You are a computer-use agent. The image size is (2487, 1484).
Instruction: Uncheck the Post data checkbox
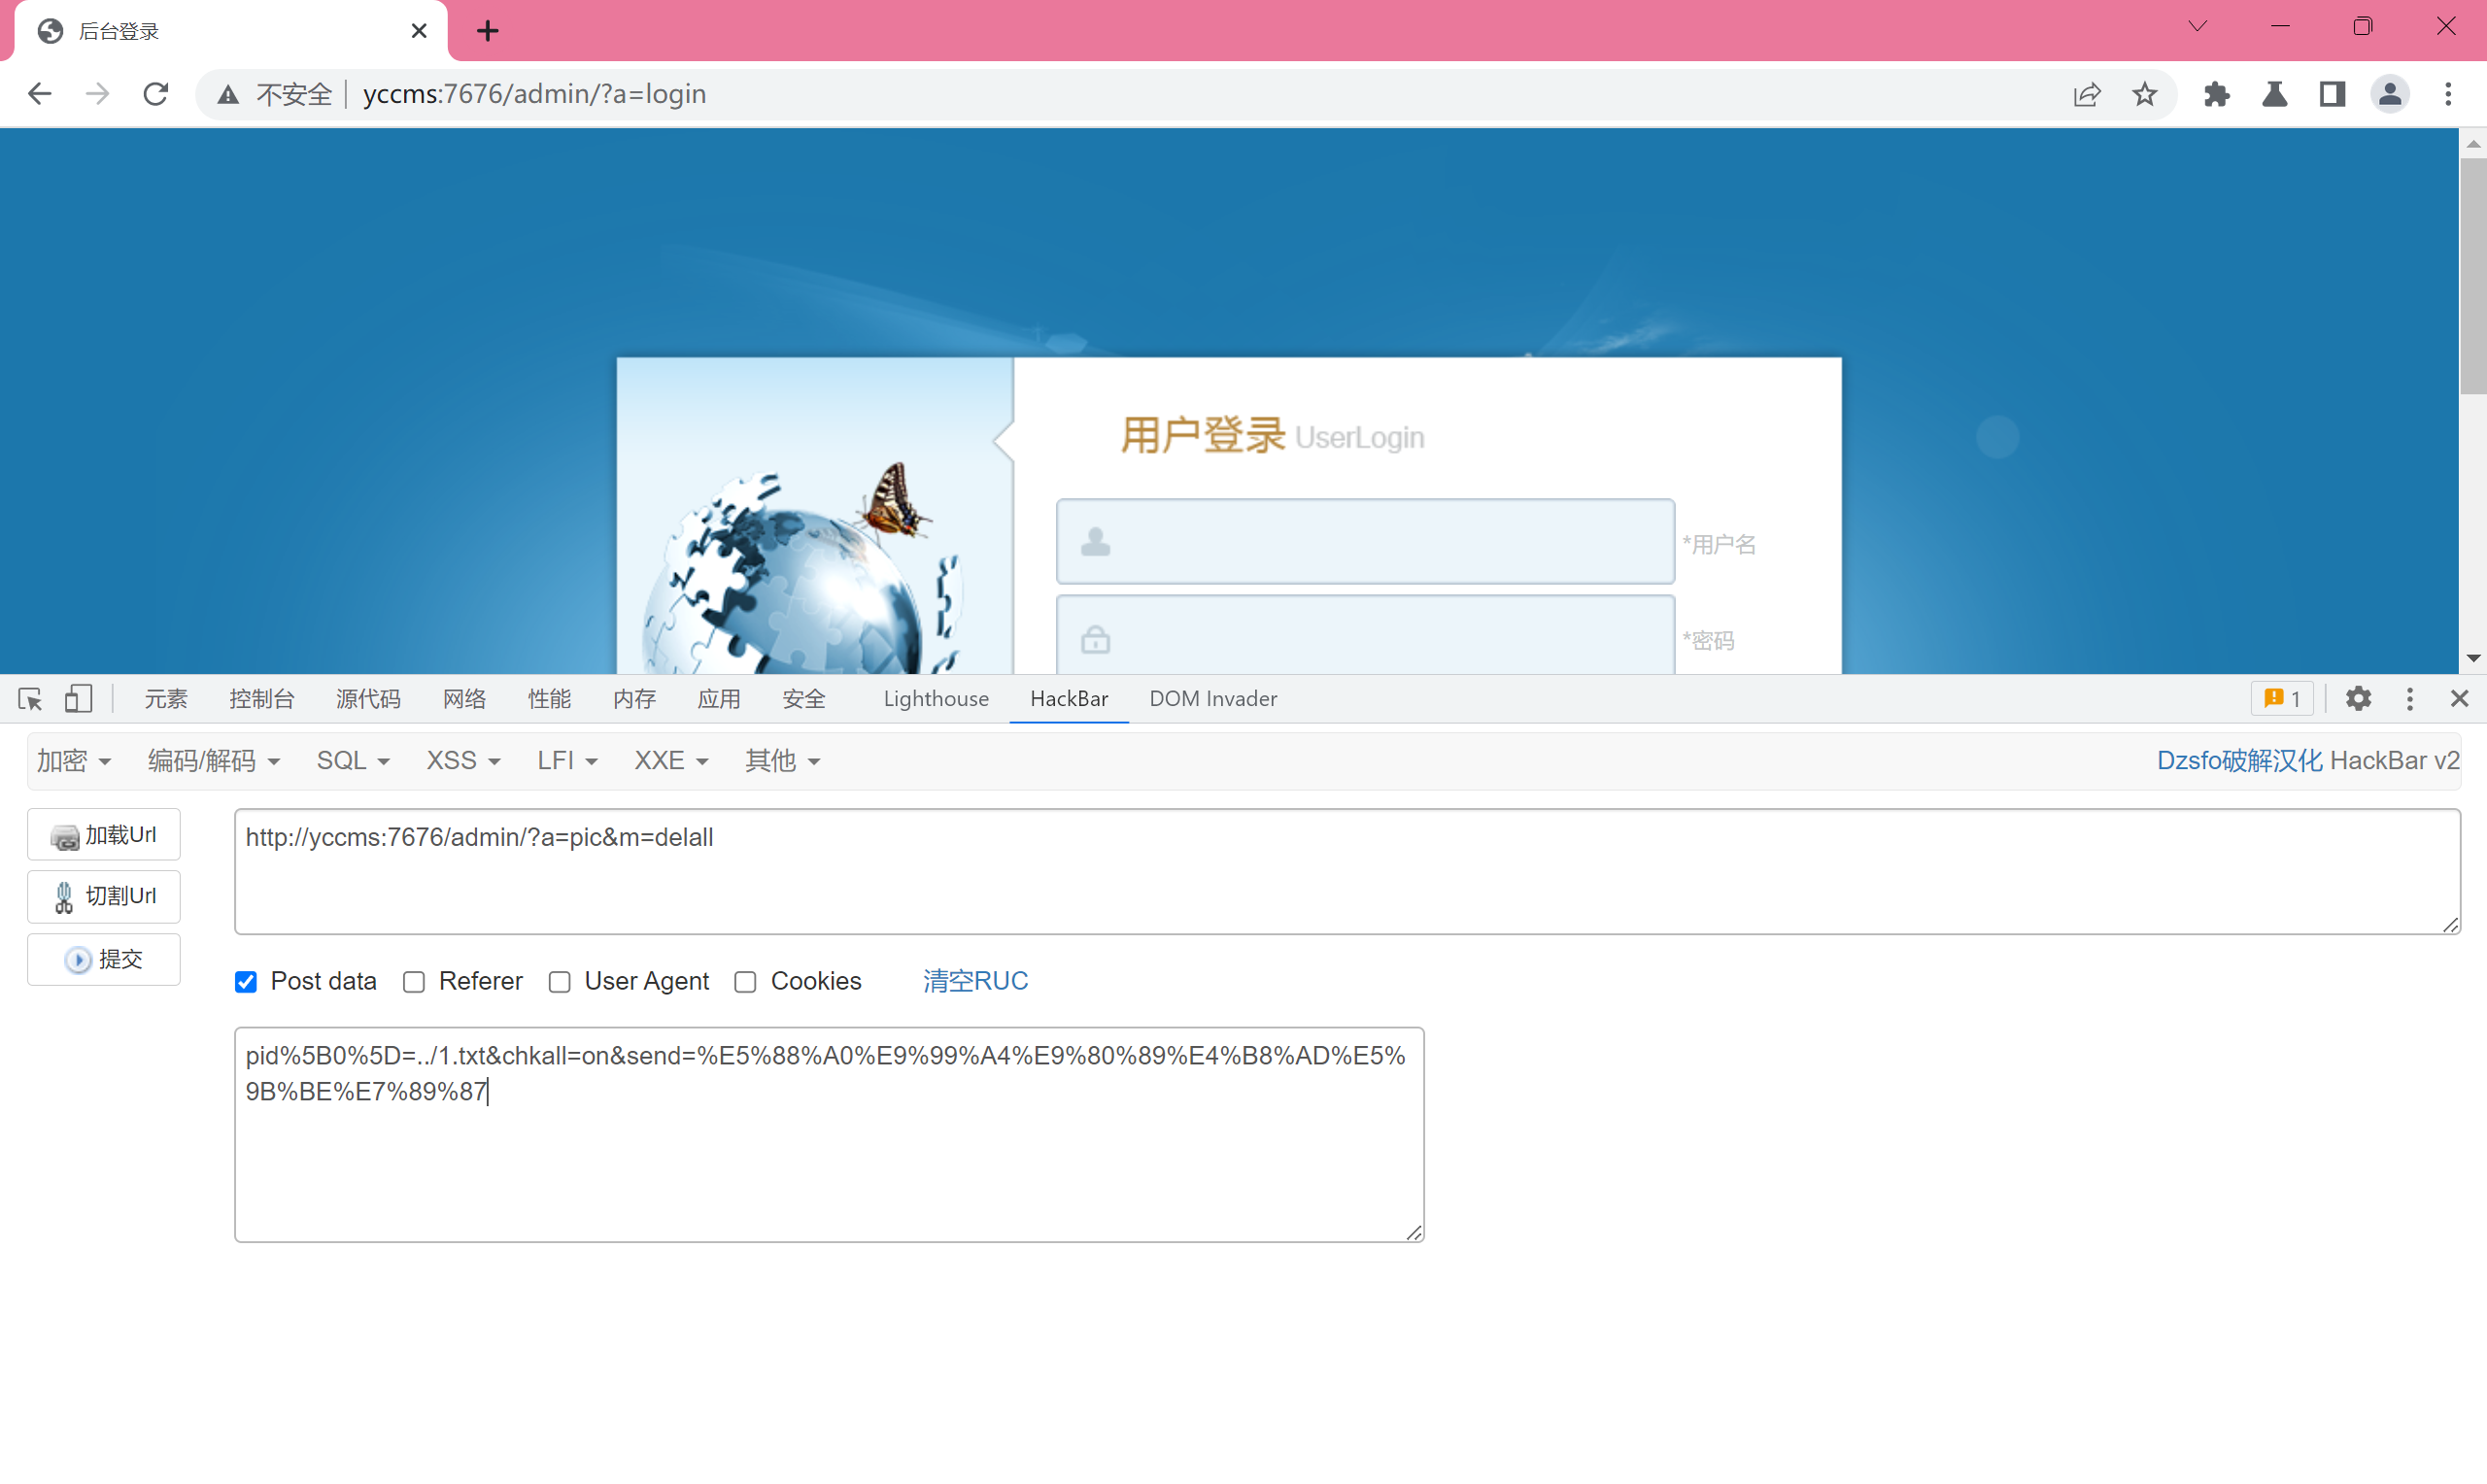pyautogui.click(x=246, y=982)
